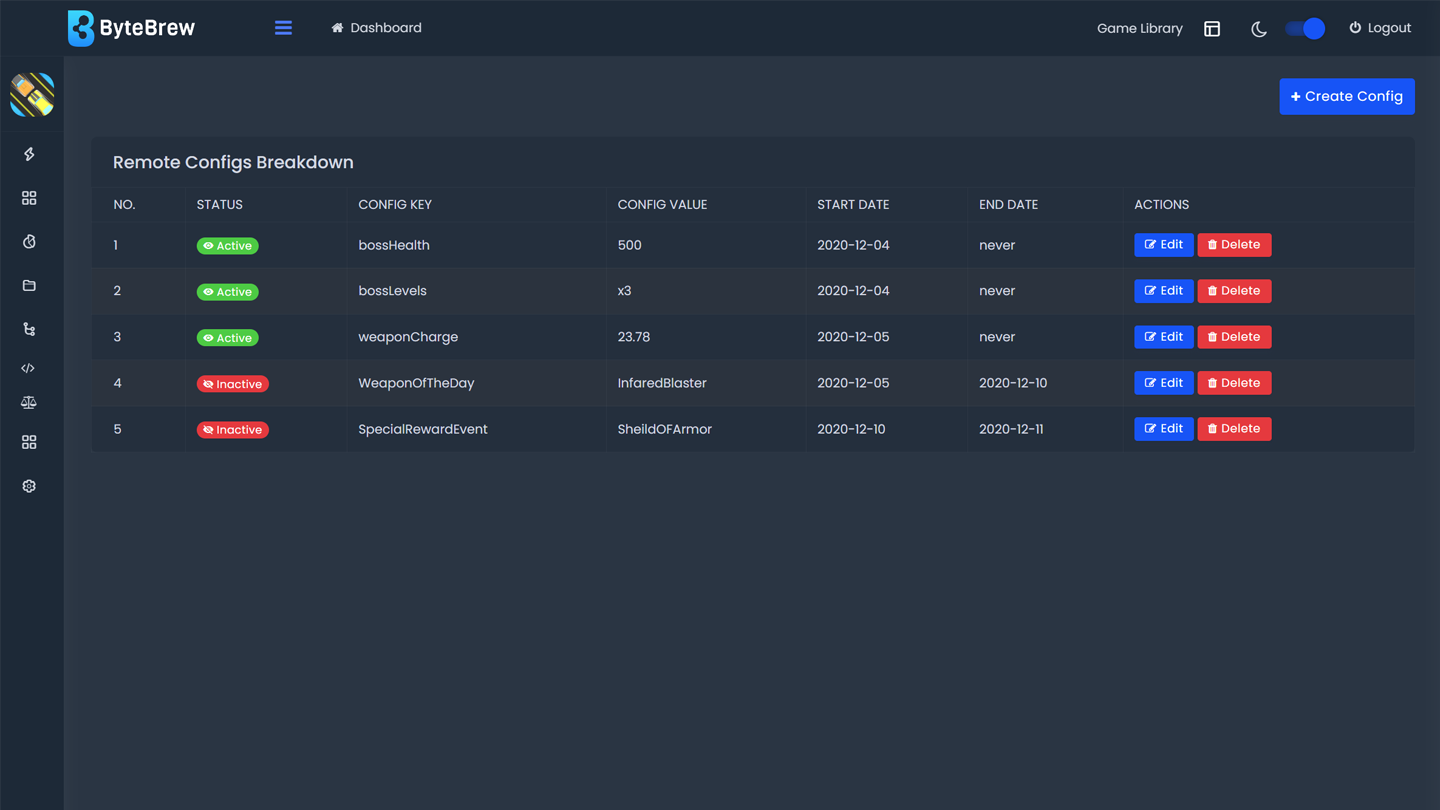
Task: Open the lightning bolt sidebar icon
Action: coord(29,154)
